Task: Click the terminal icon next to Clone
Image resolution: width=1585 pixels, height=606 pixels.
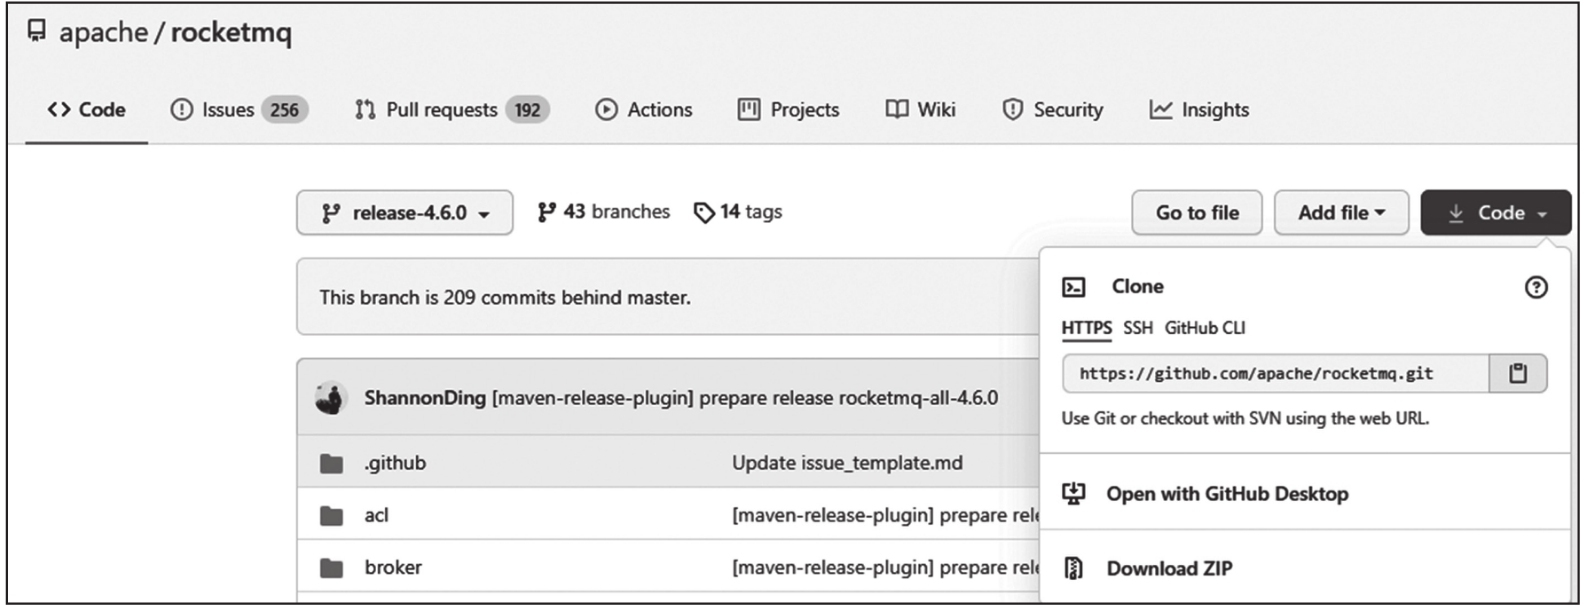Action: tap(1074, 288)
